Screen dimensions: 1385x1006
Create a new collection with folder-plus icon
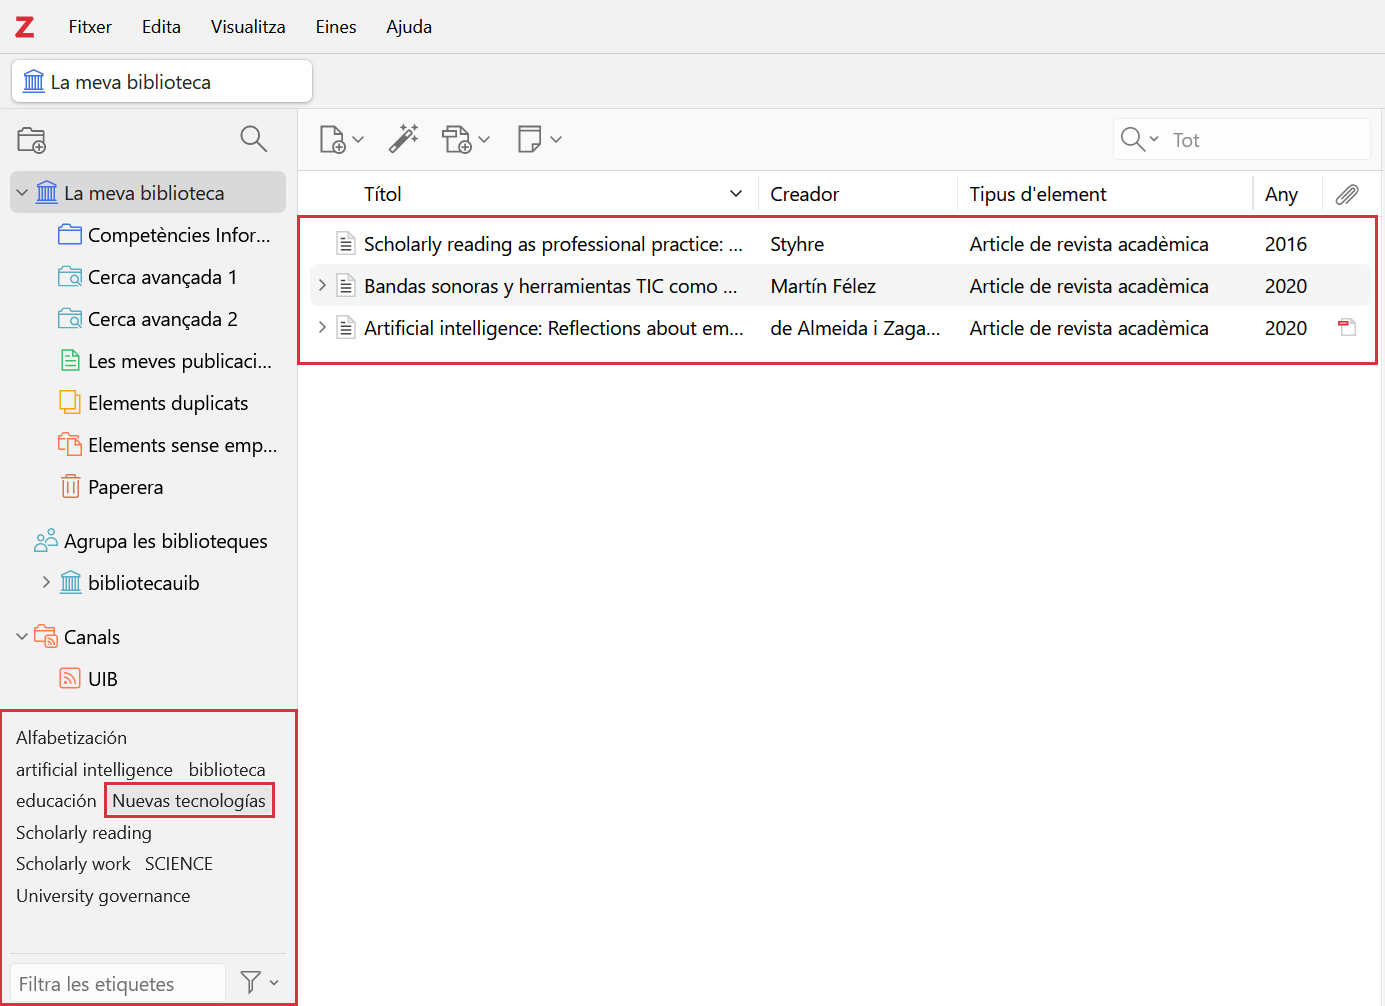(x=32, y=140)
